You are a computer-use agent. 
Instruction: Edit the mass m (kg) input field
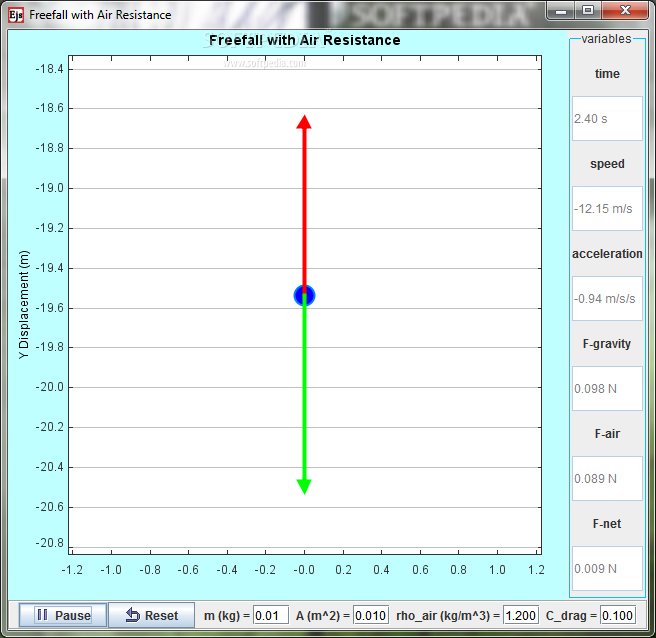271,615
